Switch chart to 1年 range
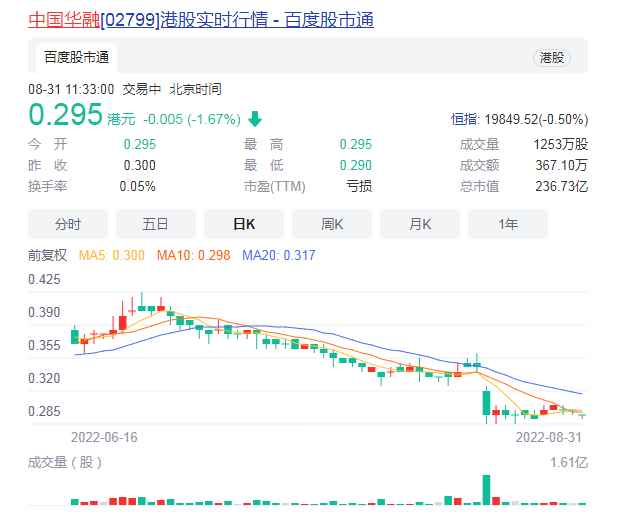The height and width of the screenshot is (516, 618). click(x=508, y=224)
